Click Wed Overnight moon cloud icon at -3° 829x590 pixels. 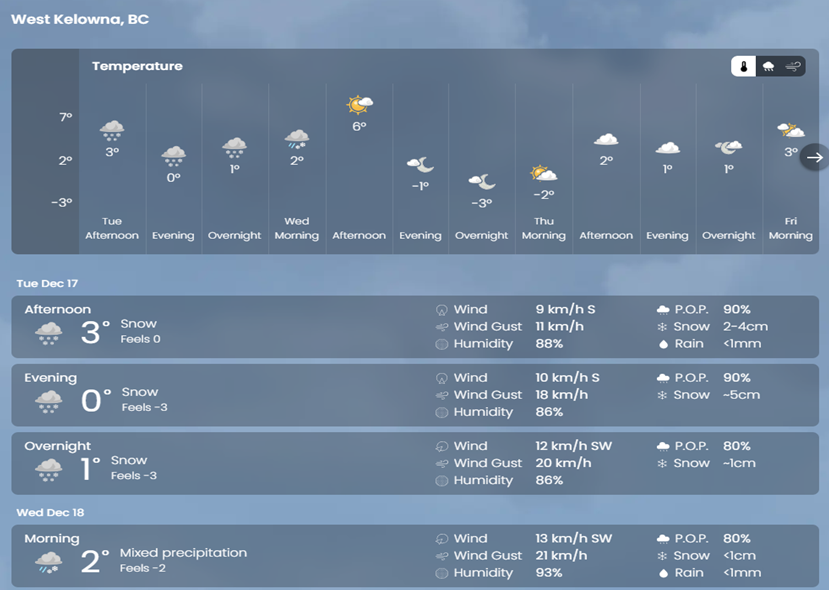[482, 181]
